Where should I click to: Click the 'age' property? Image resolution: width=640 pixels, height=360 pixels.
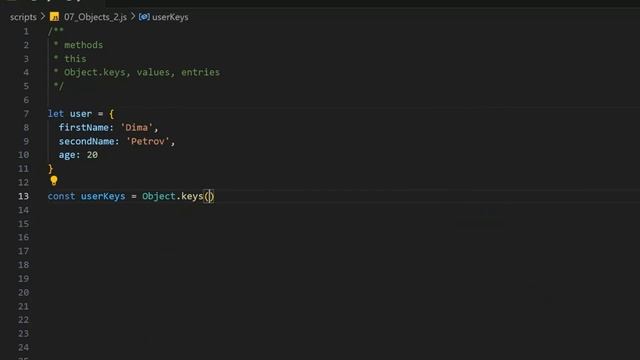pyautogui.click(x=67, y=155)
